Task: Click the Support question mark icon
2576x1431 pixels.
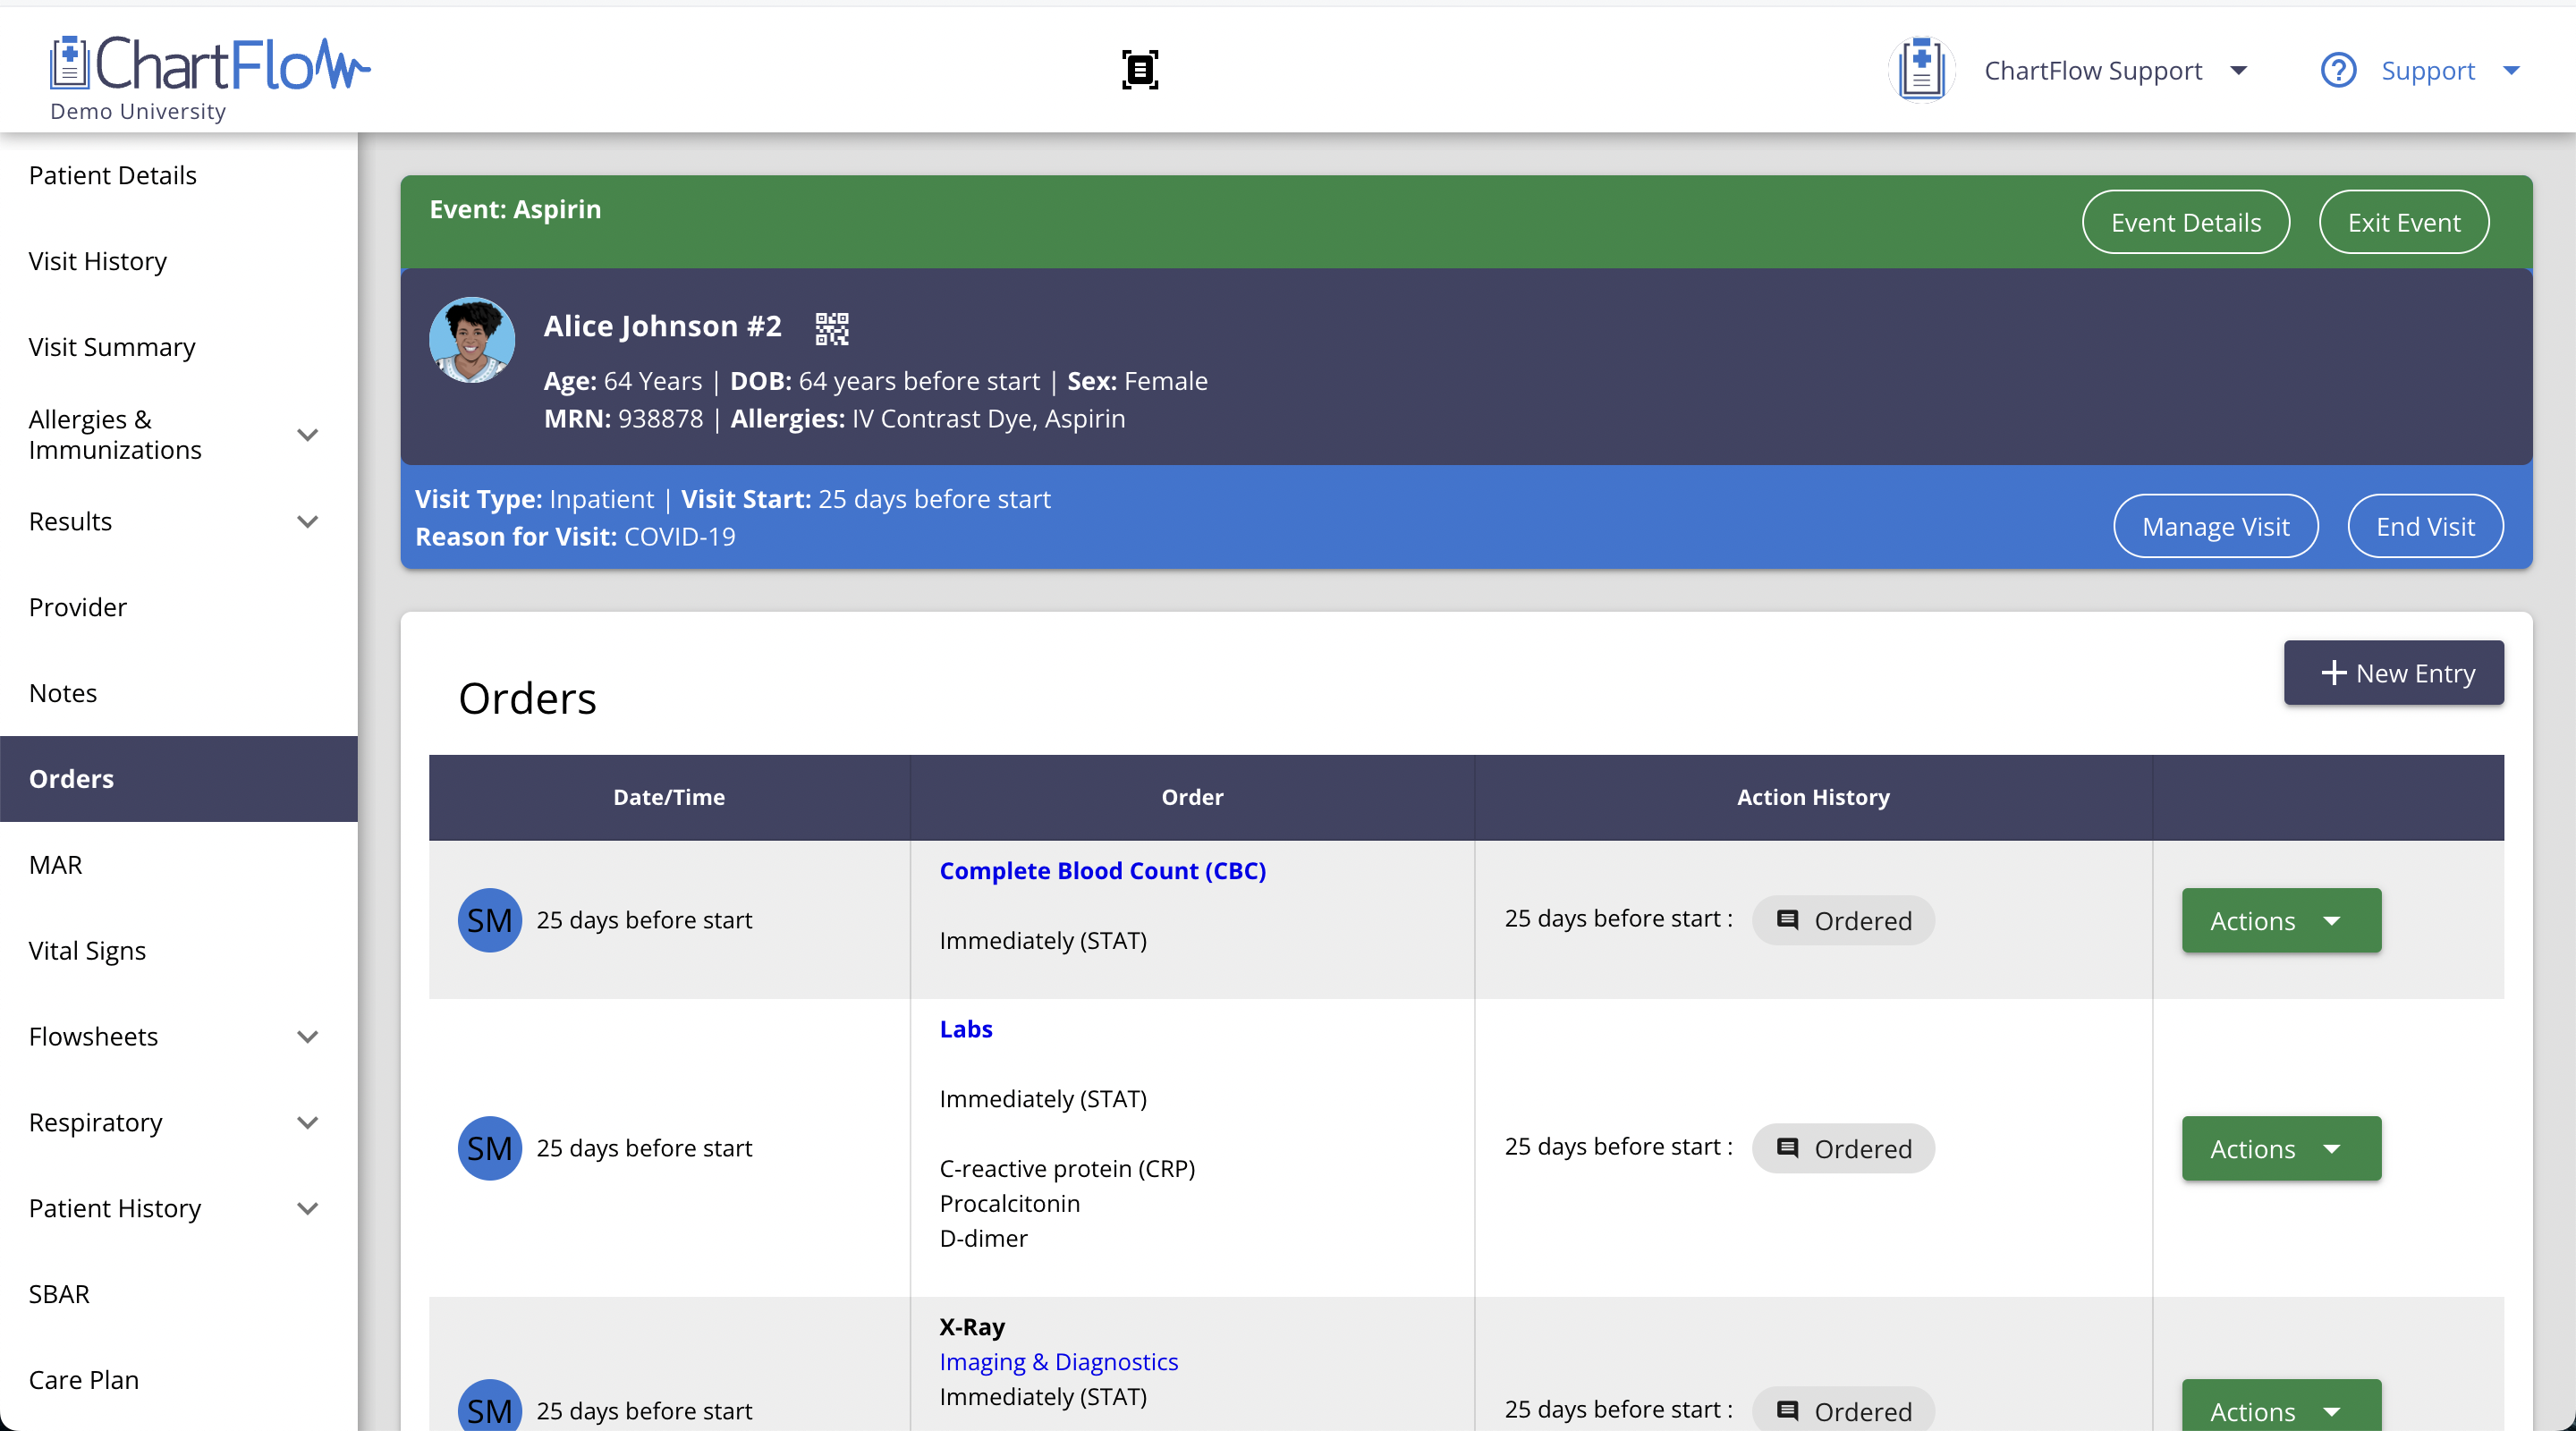Action: click(x=2338, y=70)
